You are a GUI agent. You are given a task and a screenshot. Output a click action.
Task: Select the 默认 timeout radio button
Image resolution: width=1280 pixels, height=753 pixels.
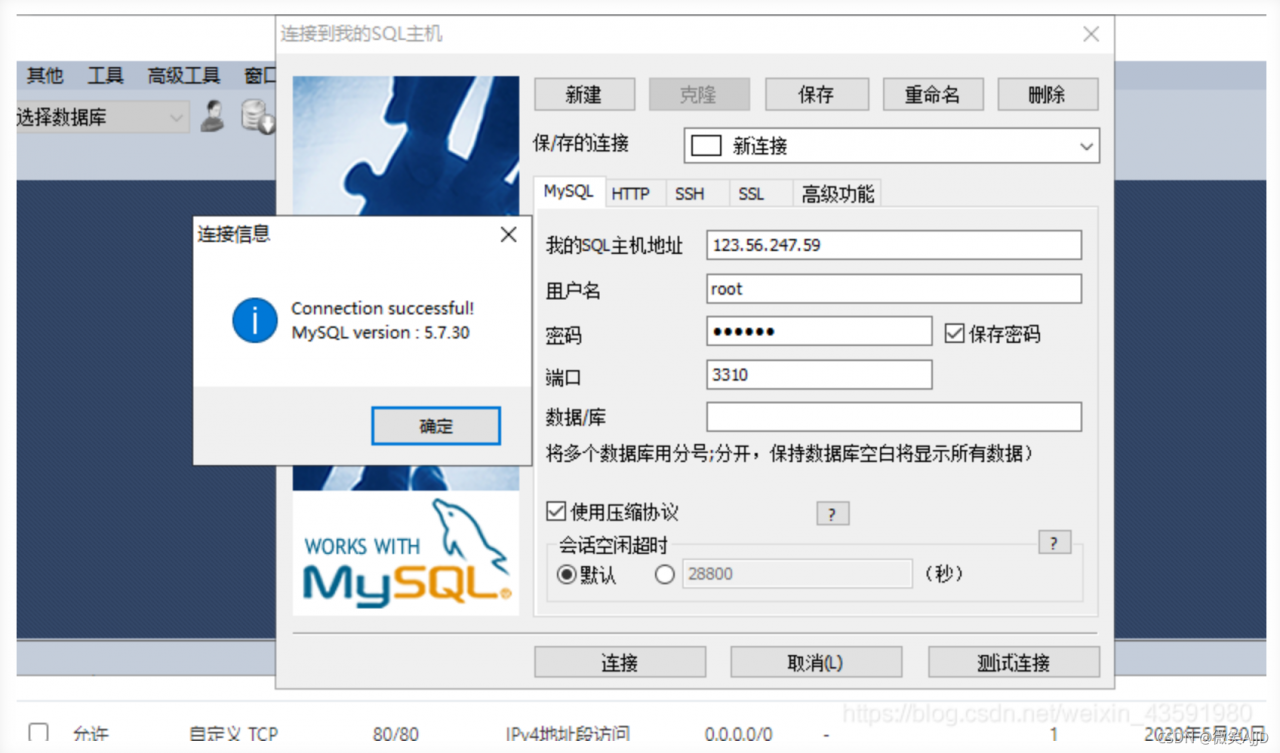pyautogui.click(x=567, y=575)
